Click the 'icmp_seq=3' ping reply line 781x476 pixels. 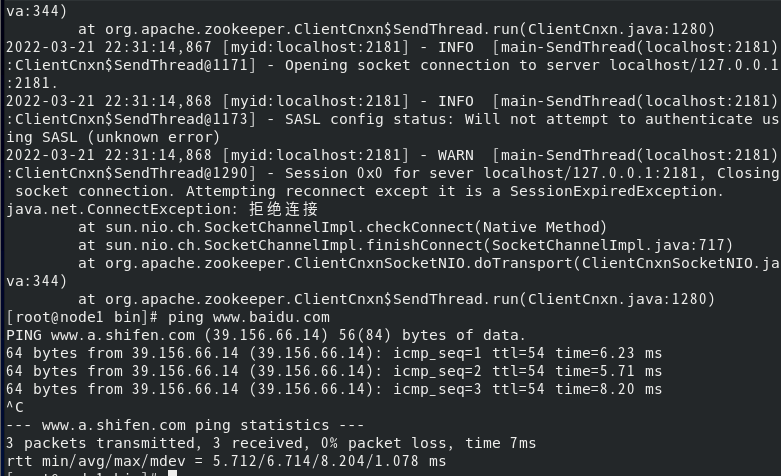tap(334, 389)
